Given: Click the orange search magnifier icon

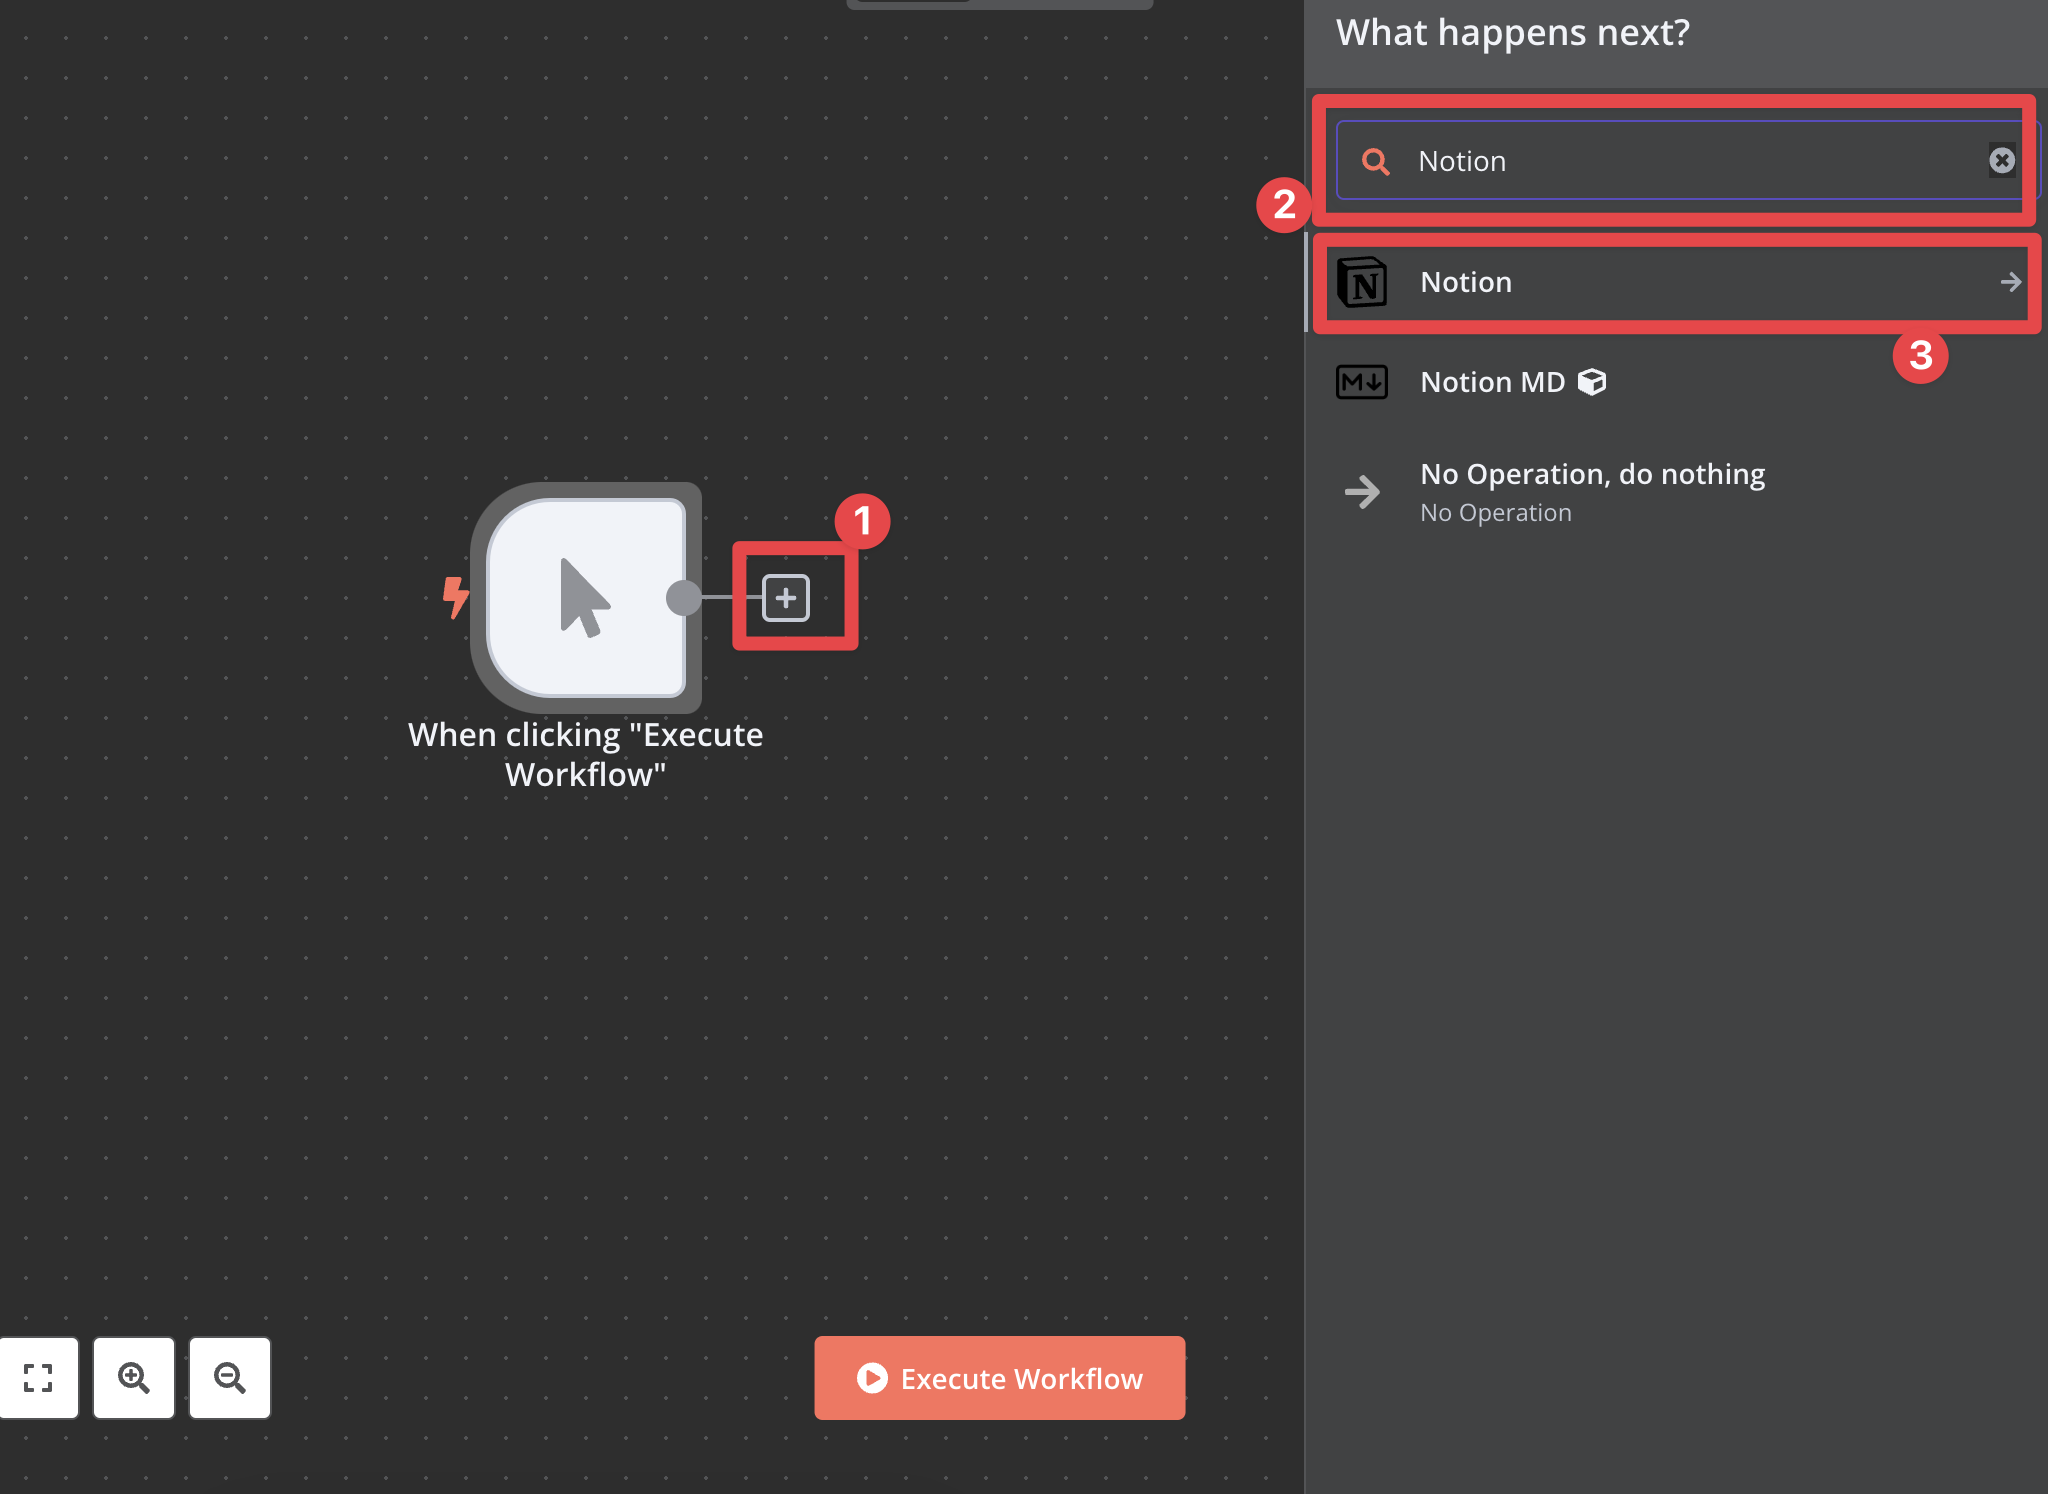Looking at the screenshot, I should (1376, 161).
